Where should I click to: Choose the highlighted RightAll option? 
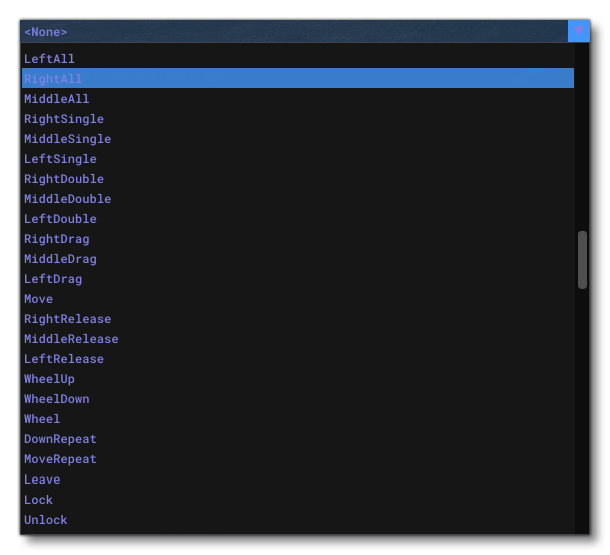(53, 79)
